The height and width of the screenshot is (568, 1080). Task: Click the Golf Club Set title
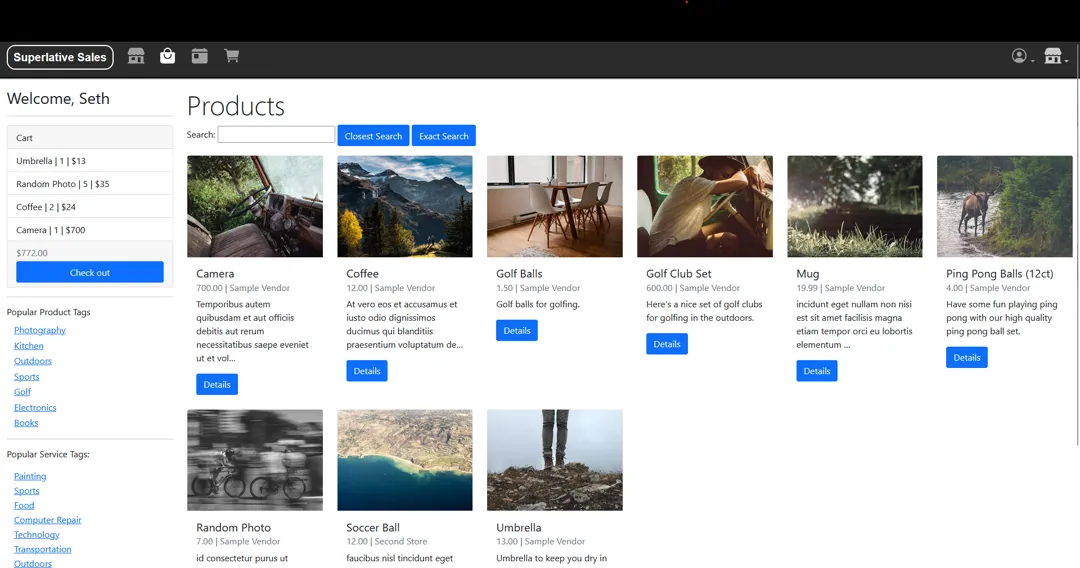coord(678,273)
